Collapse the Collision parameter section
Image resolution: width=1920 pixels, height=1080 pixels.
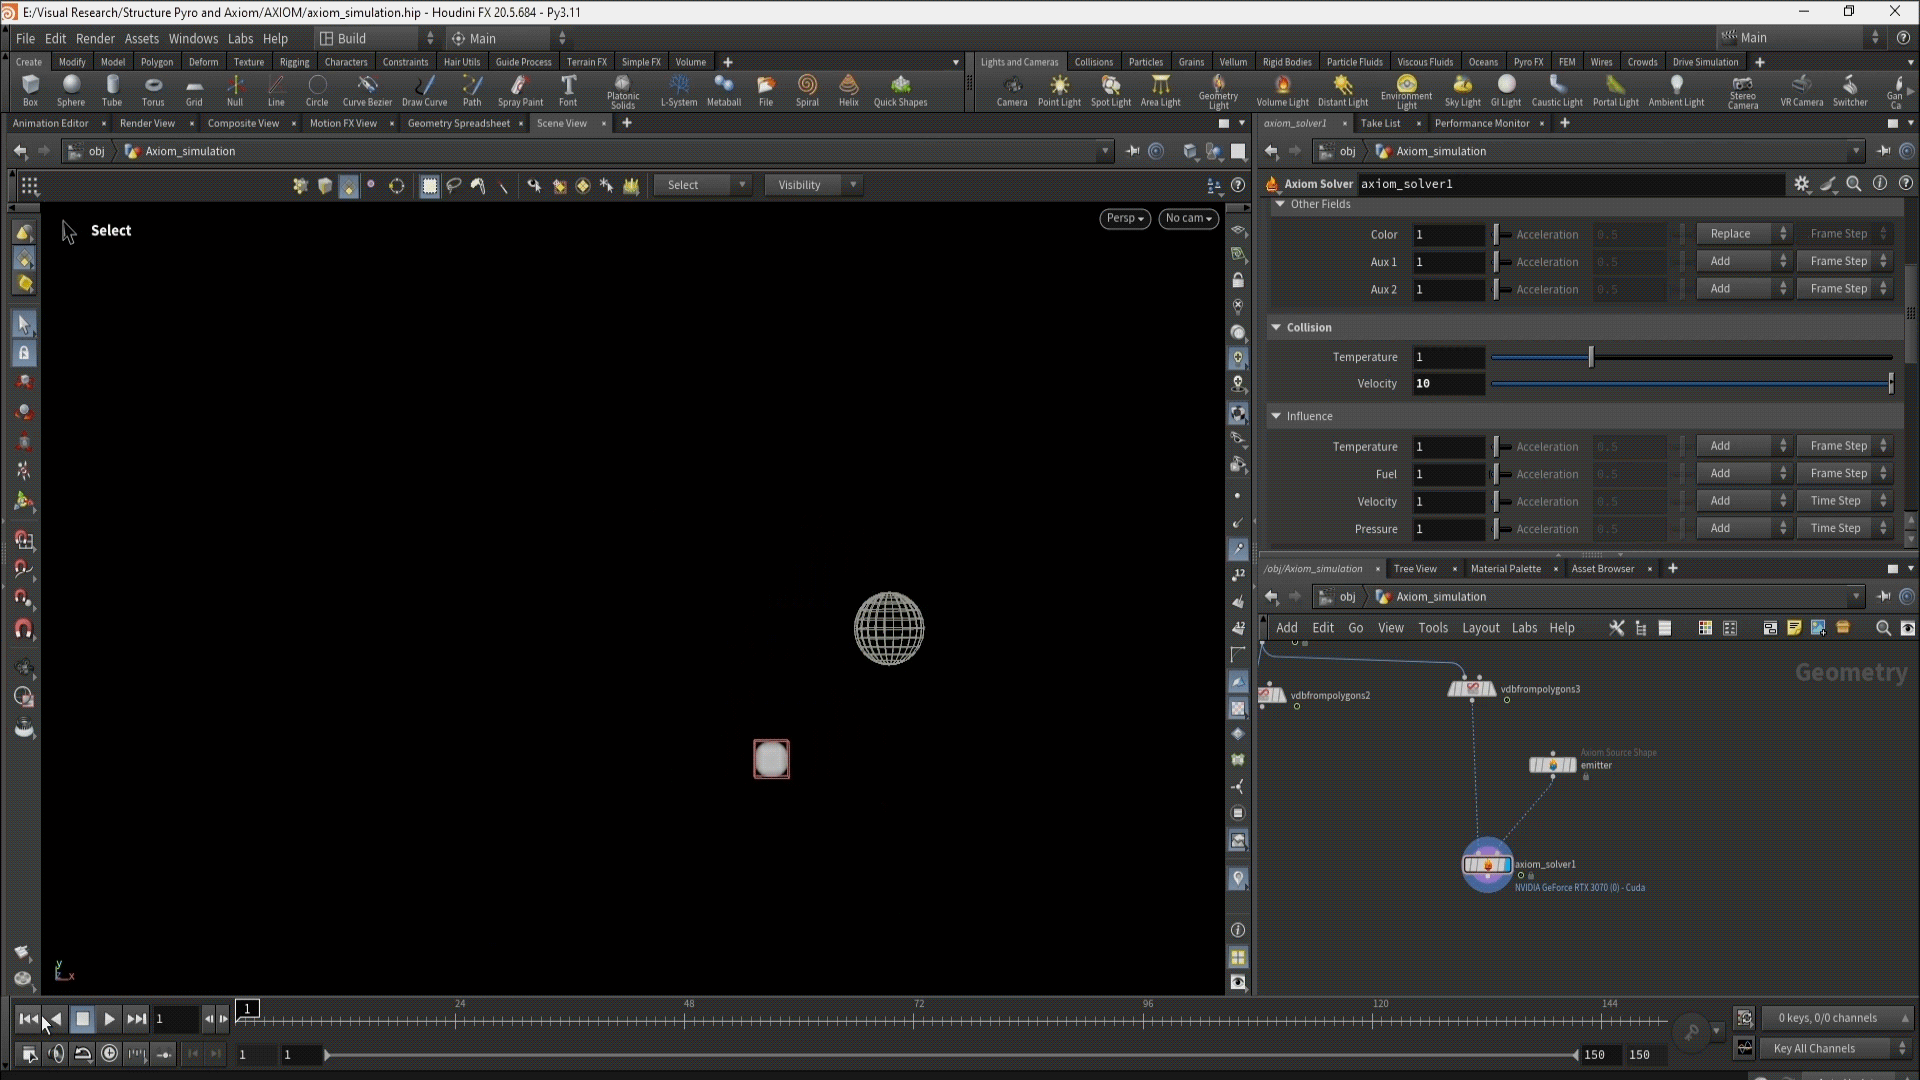1276,328
